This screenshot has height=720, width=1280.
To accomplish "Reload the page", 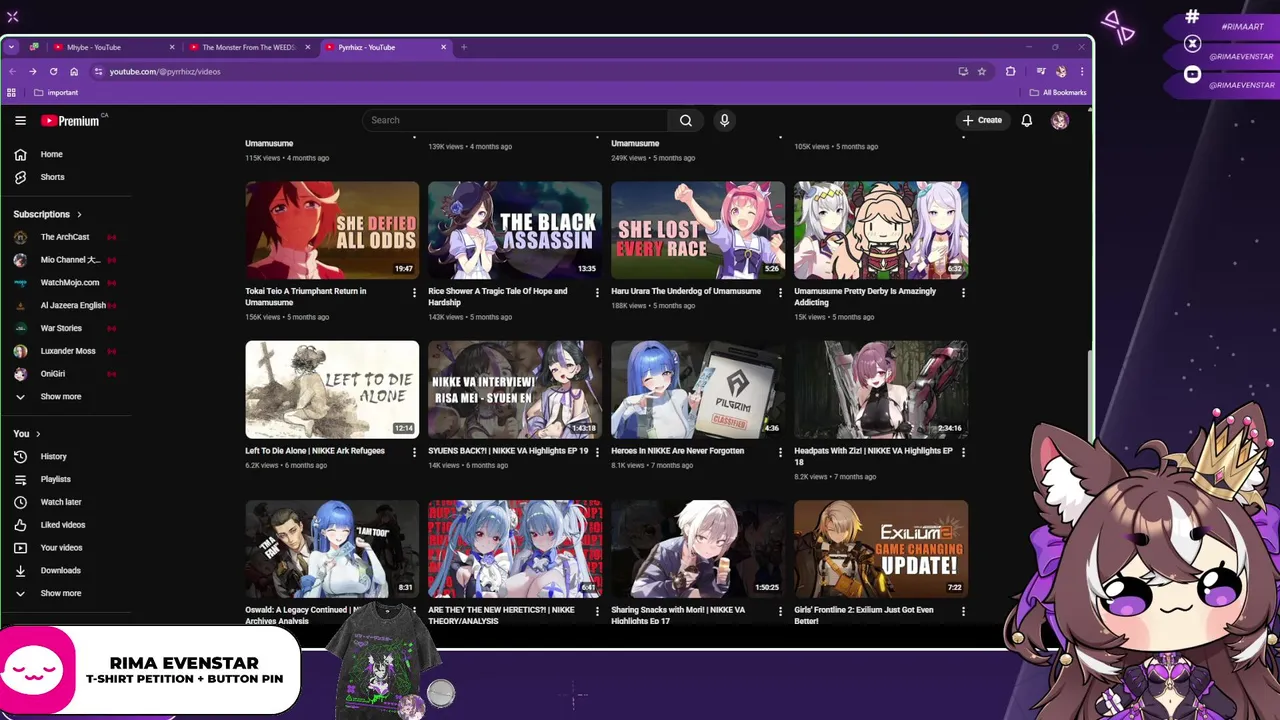I will [x=53, y=72].
